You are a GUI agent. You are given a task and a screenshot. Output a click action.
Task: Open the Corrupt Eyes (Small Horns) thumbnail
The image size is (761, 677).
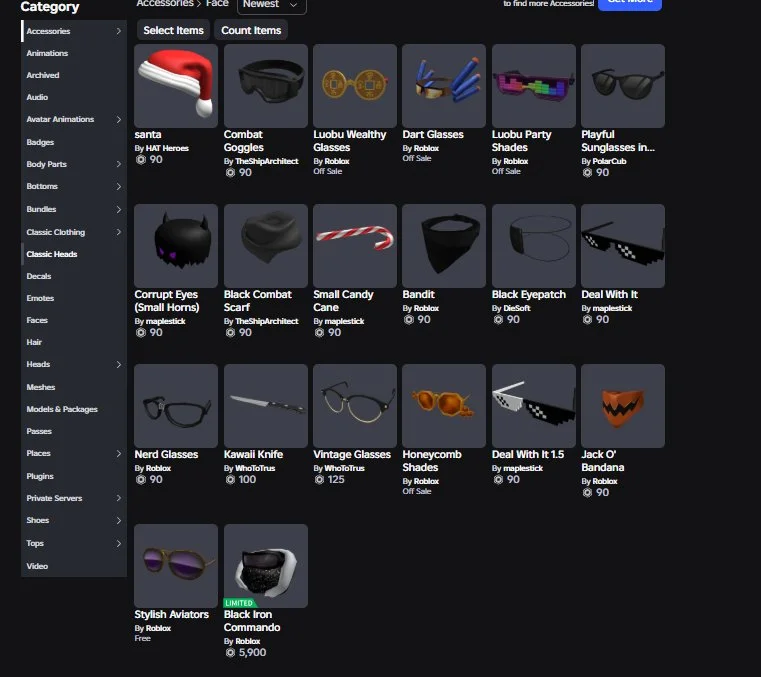click(x=176, y=246)
